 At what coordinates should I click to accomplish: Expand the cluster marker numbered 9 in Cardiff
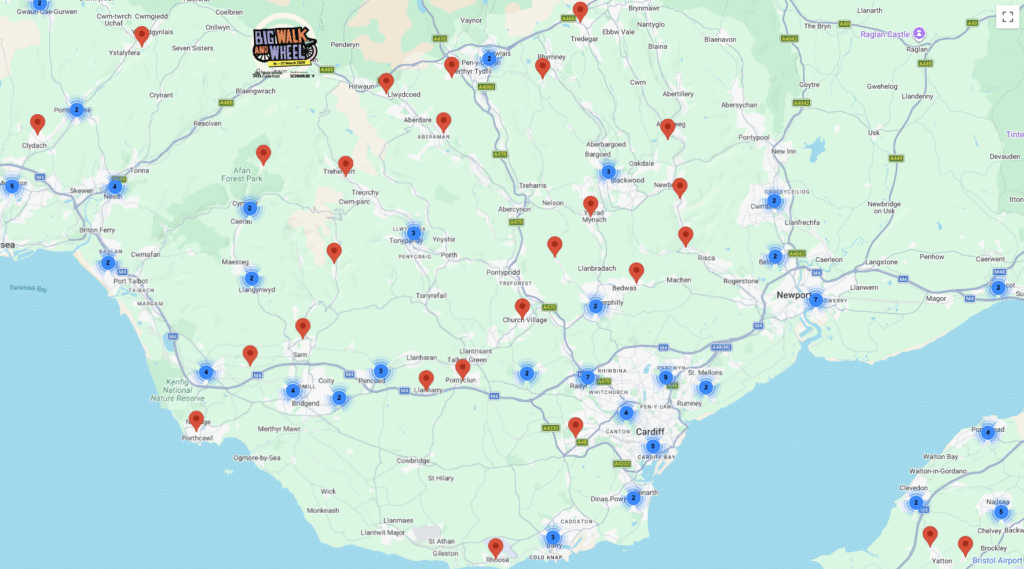[x=666, y=378]
